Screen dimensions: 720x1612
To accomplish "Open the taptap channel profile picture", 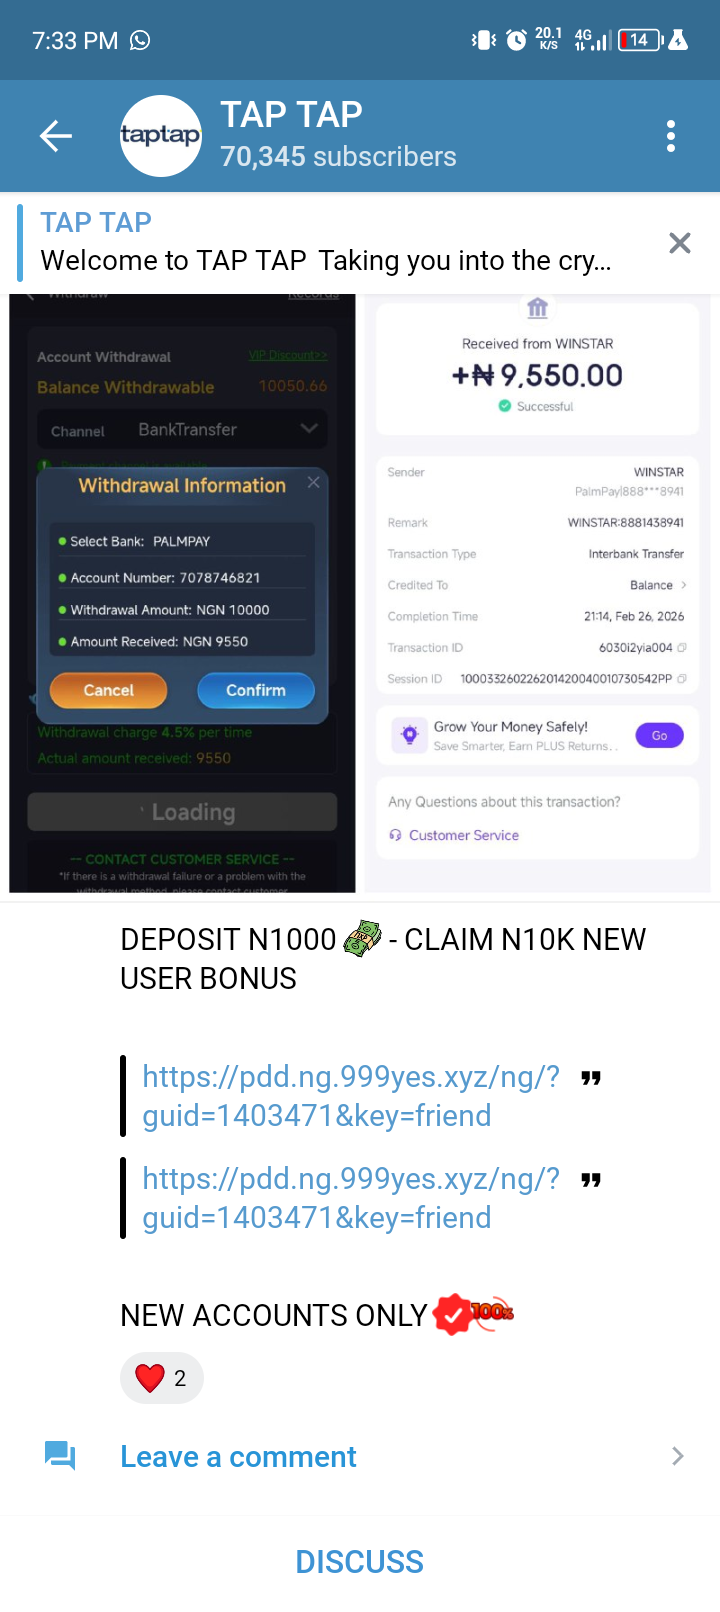I will 161,136.
